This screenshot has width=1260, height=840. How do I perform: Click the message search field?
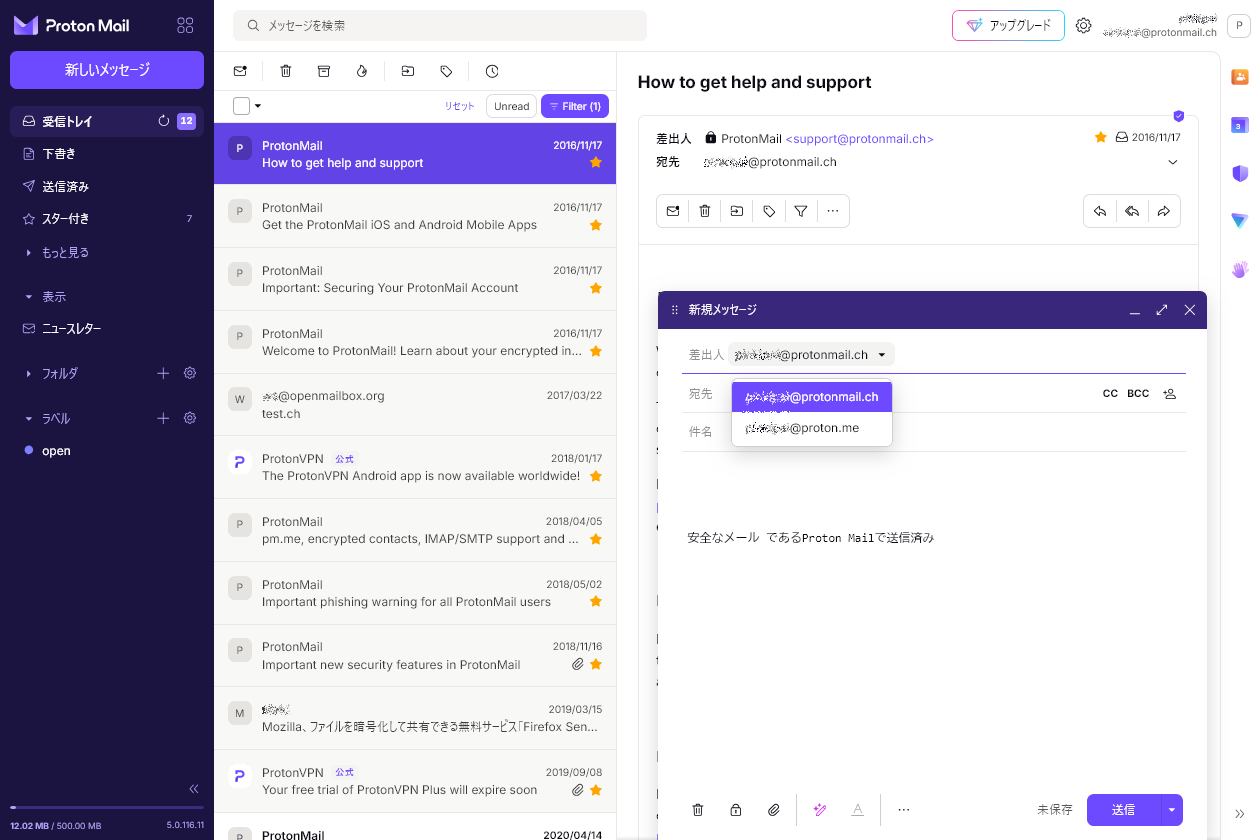(x=440, y=26)
